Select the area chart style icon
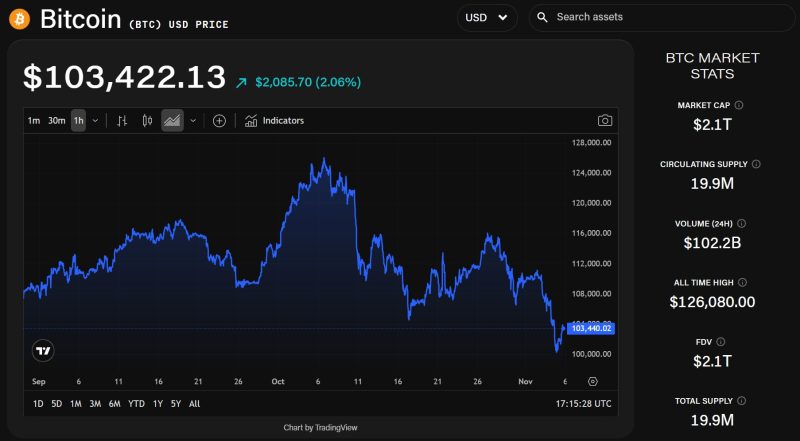 pyautogui.click(x=172, y=121)
